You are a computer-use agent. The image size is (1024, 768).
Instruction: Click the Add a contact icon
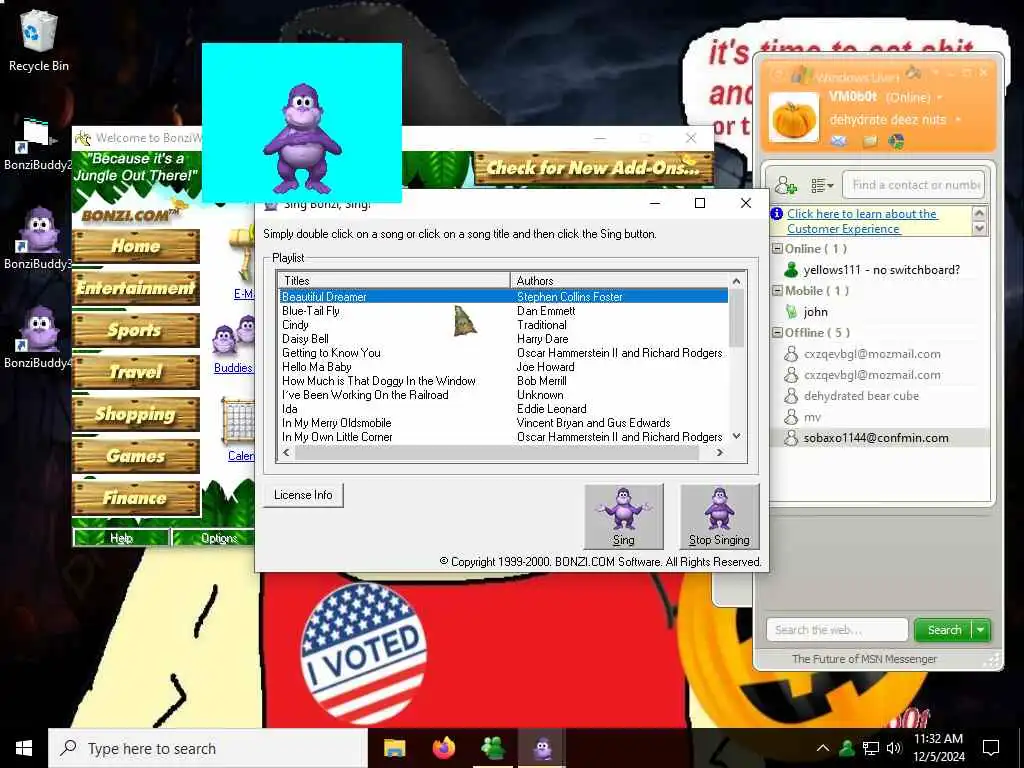coord(786,185)
